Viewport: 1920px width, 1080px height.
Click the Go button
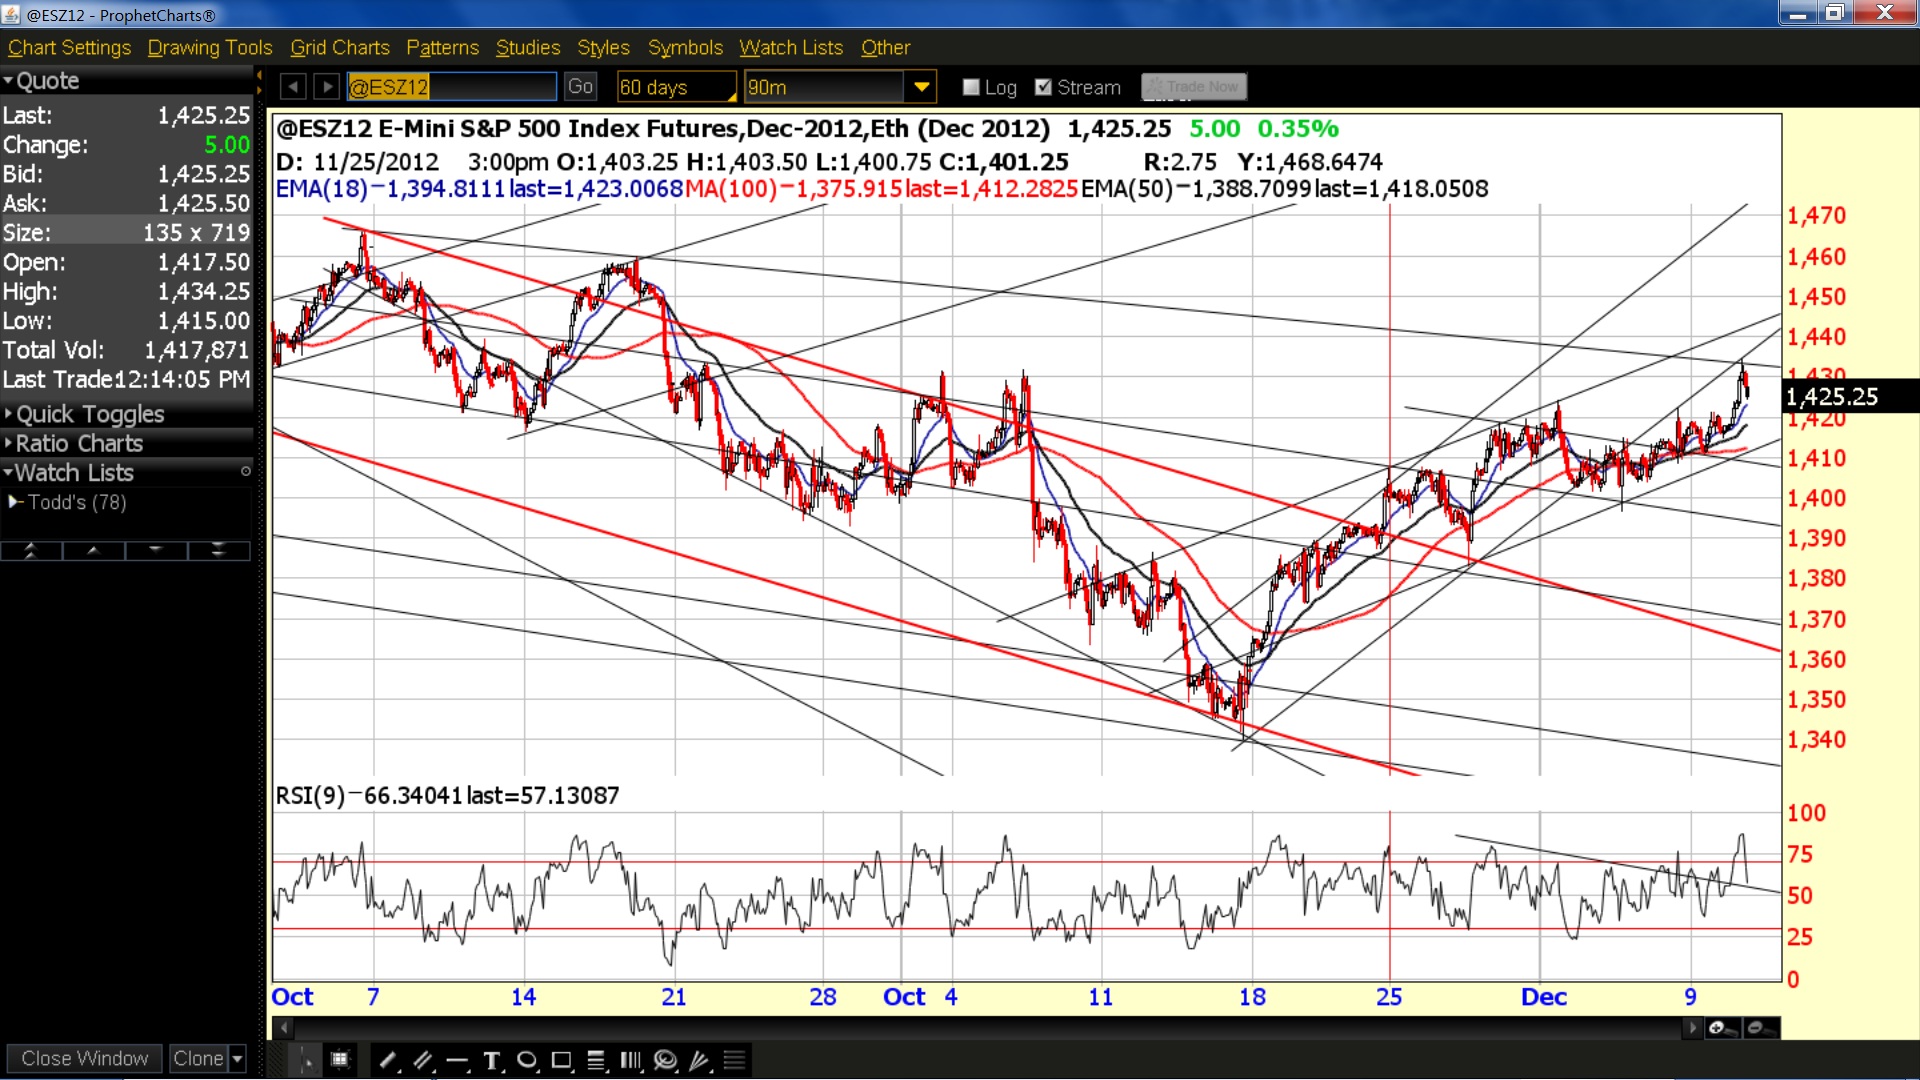580,87
